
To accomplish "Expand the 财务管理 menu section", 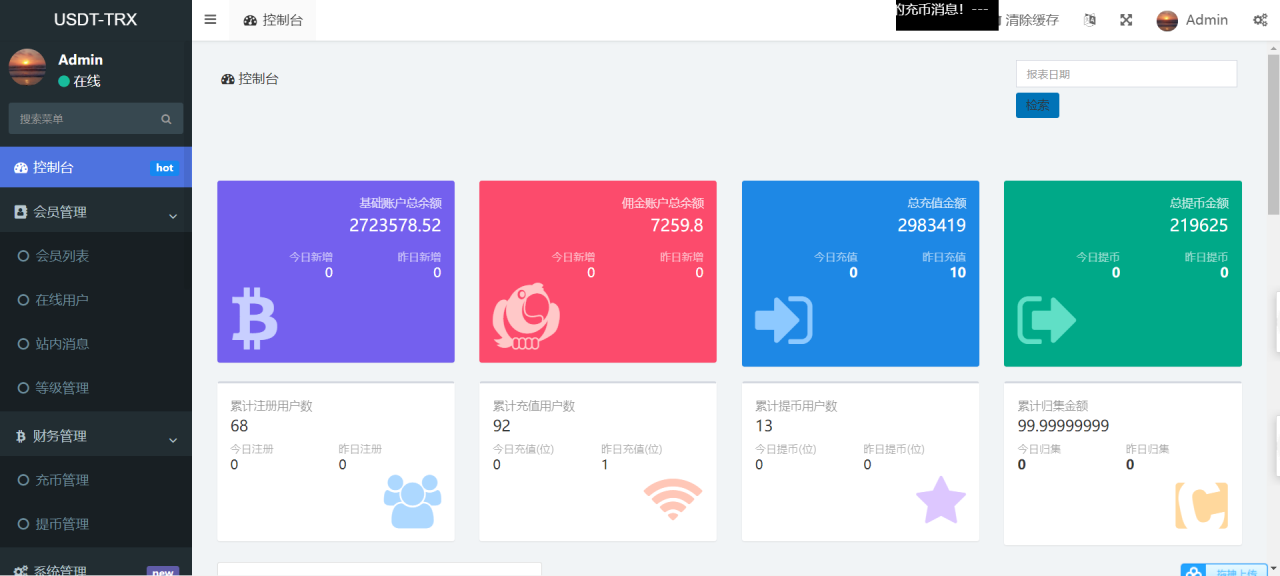I will tap(96, 434).
